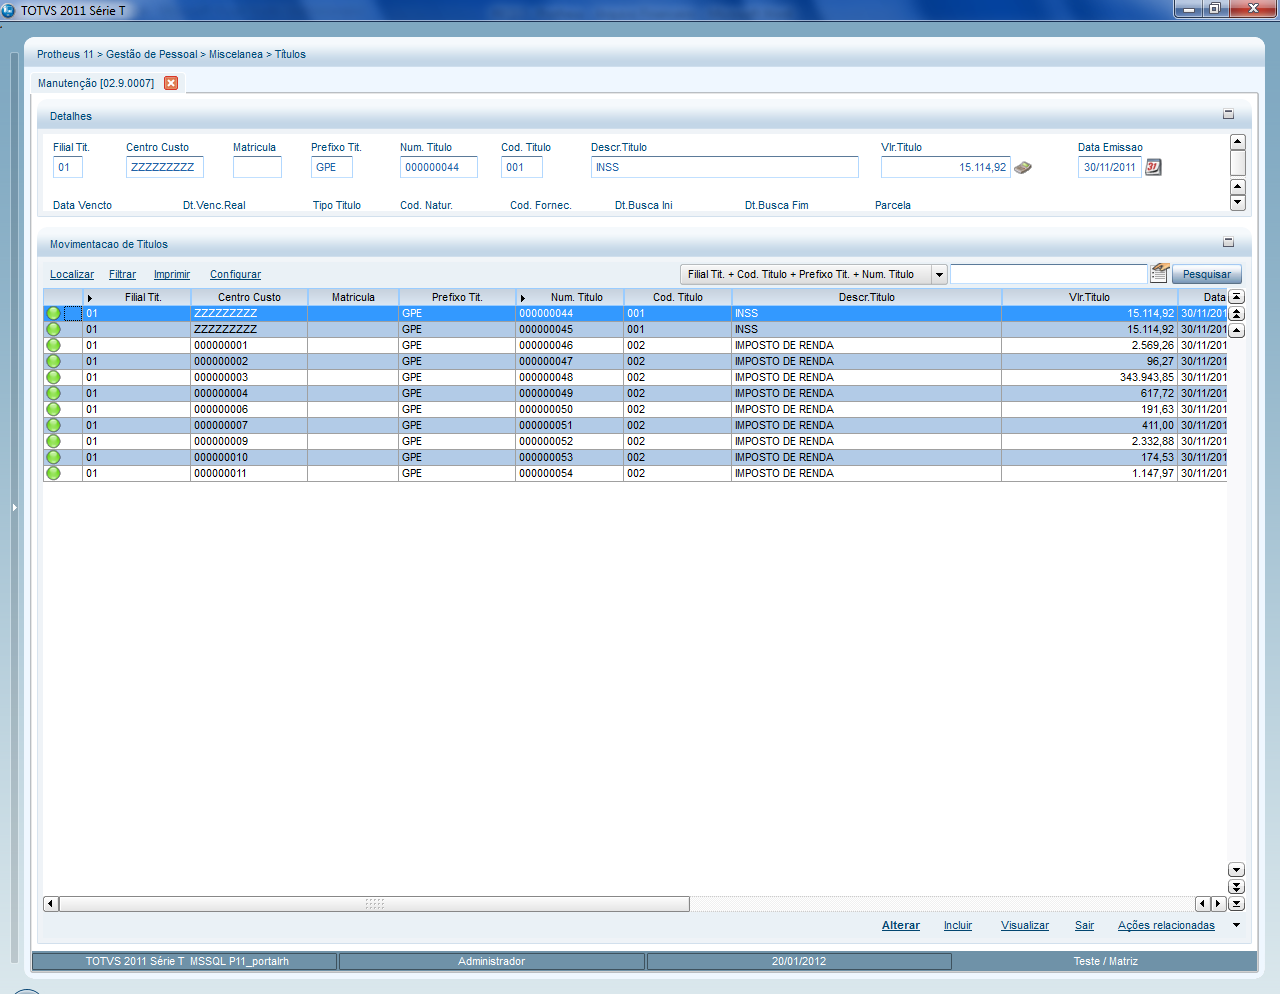This screenshot has width=1280, height=994.
Task: Go to Miscelanea breadcrumb
Action: point(236,54)
